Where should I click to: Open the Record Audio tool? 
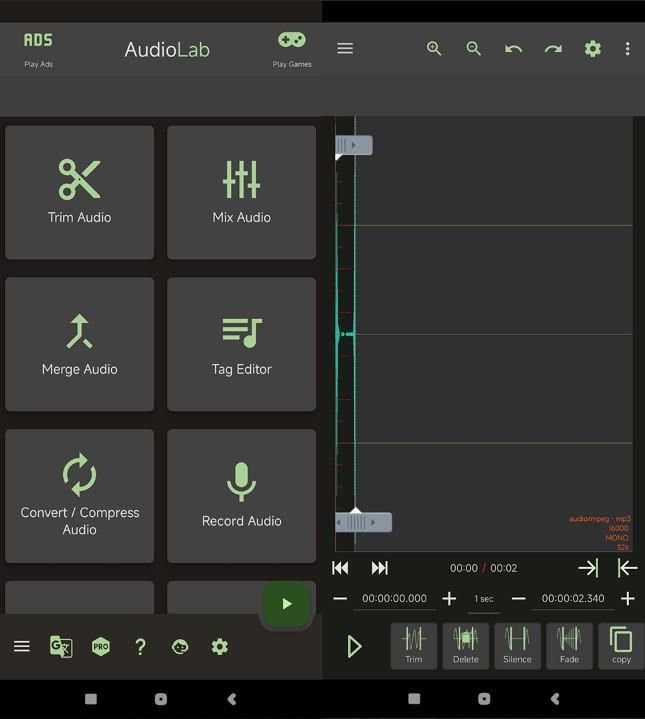click(242, 496)
